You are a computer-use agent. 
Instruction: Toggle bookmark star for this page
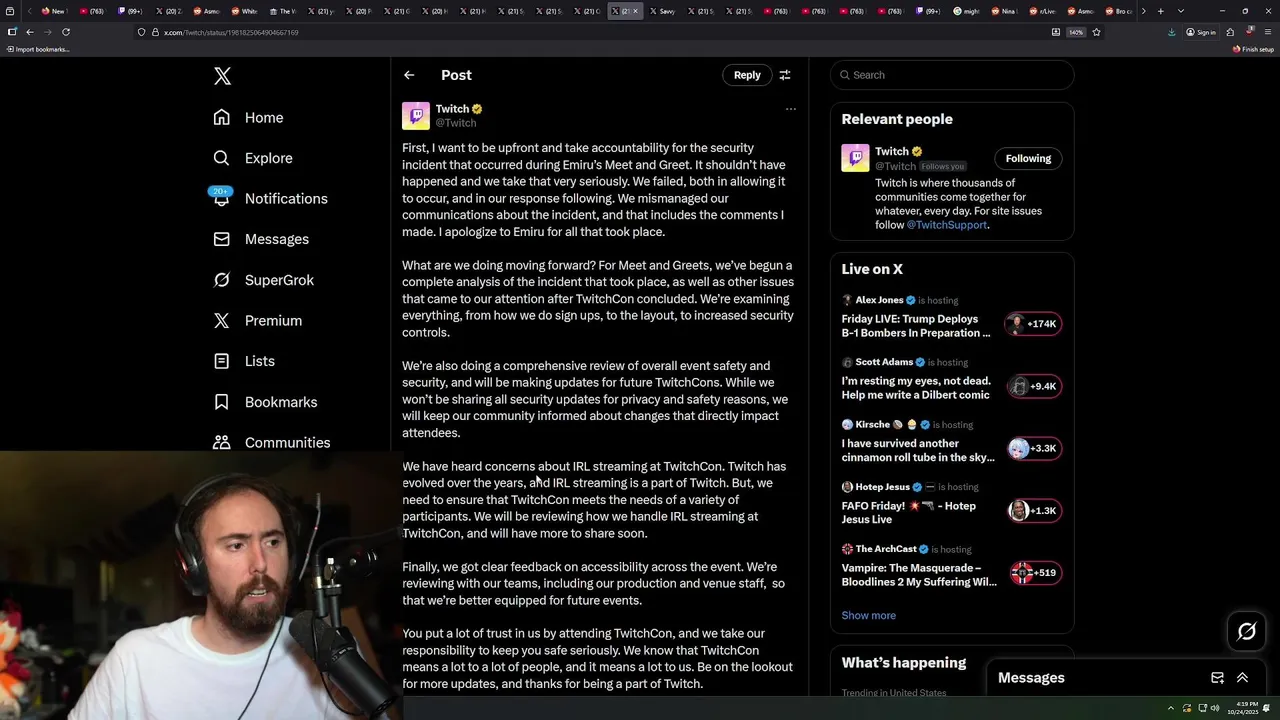coord(1096,32)
